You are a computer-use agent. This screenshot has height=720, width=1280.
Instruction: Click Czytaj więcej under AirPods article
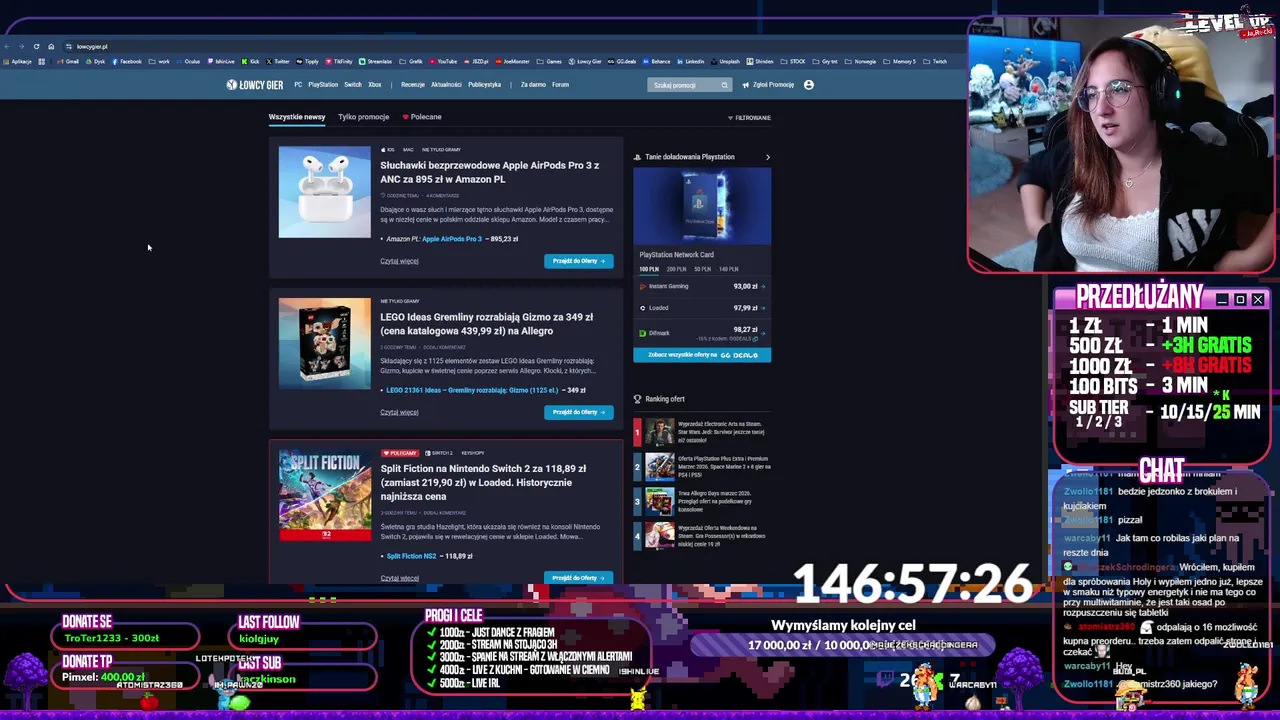pyautogui.click(x=399, y=261)
